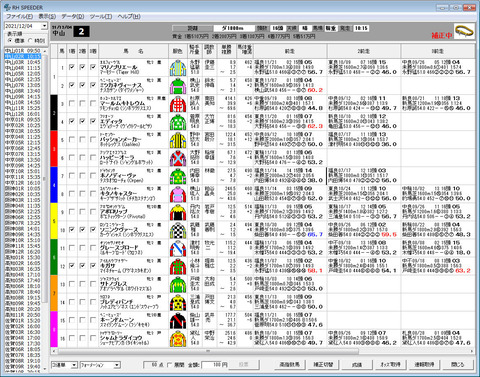Click the black and yellow silks for horse 9

click(178, 212)
